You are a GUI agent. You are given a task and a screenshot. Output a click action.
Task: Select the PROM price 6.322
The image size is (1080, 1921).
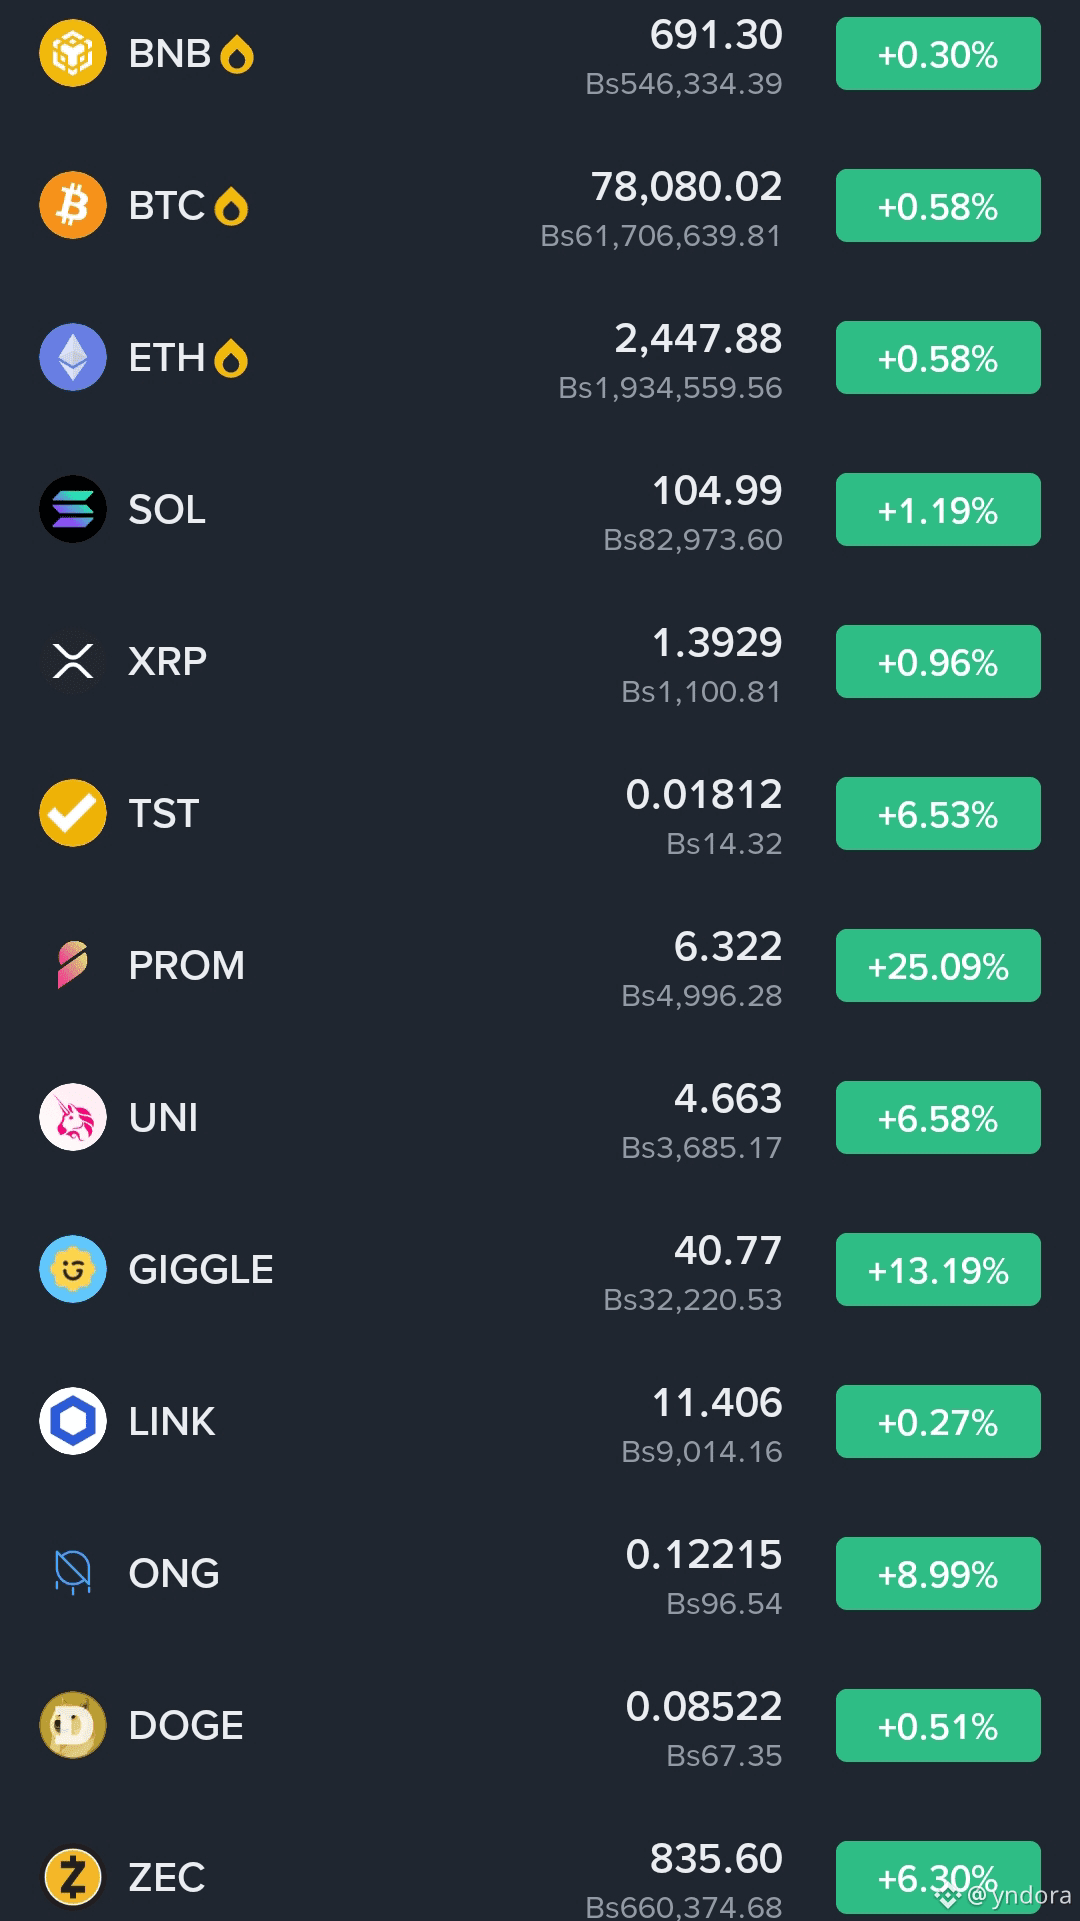click(x=728, y=946)
